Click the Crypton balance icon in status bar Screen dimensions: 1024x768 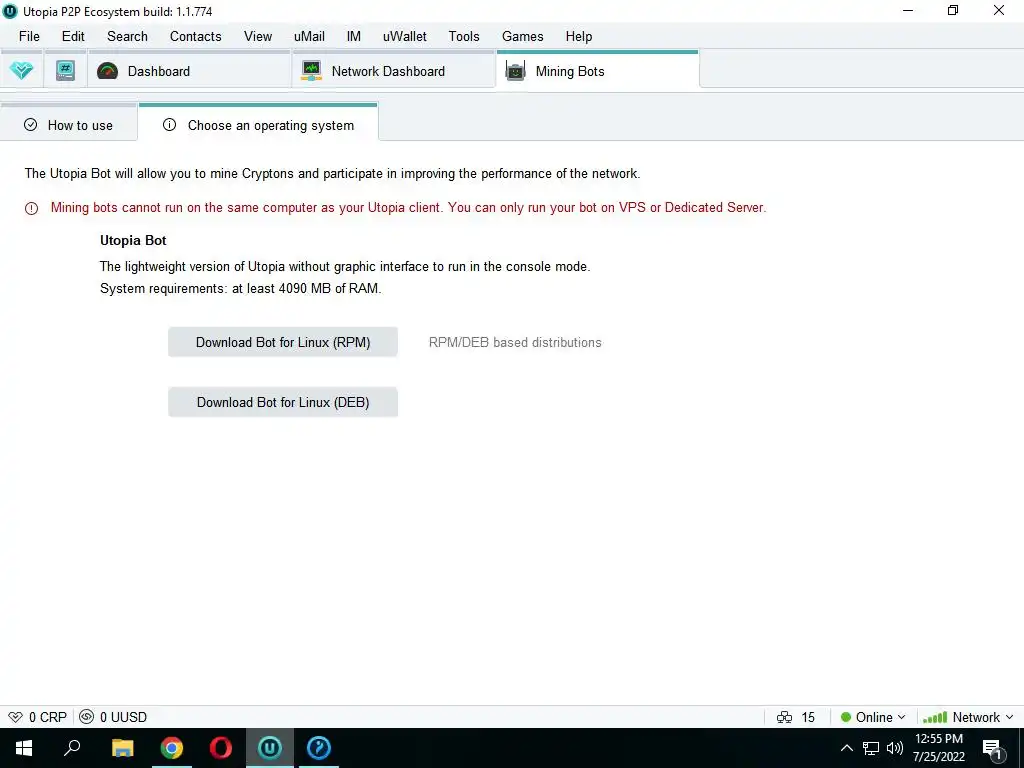pos(15,717)
